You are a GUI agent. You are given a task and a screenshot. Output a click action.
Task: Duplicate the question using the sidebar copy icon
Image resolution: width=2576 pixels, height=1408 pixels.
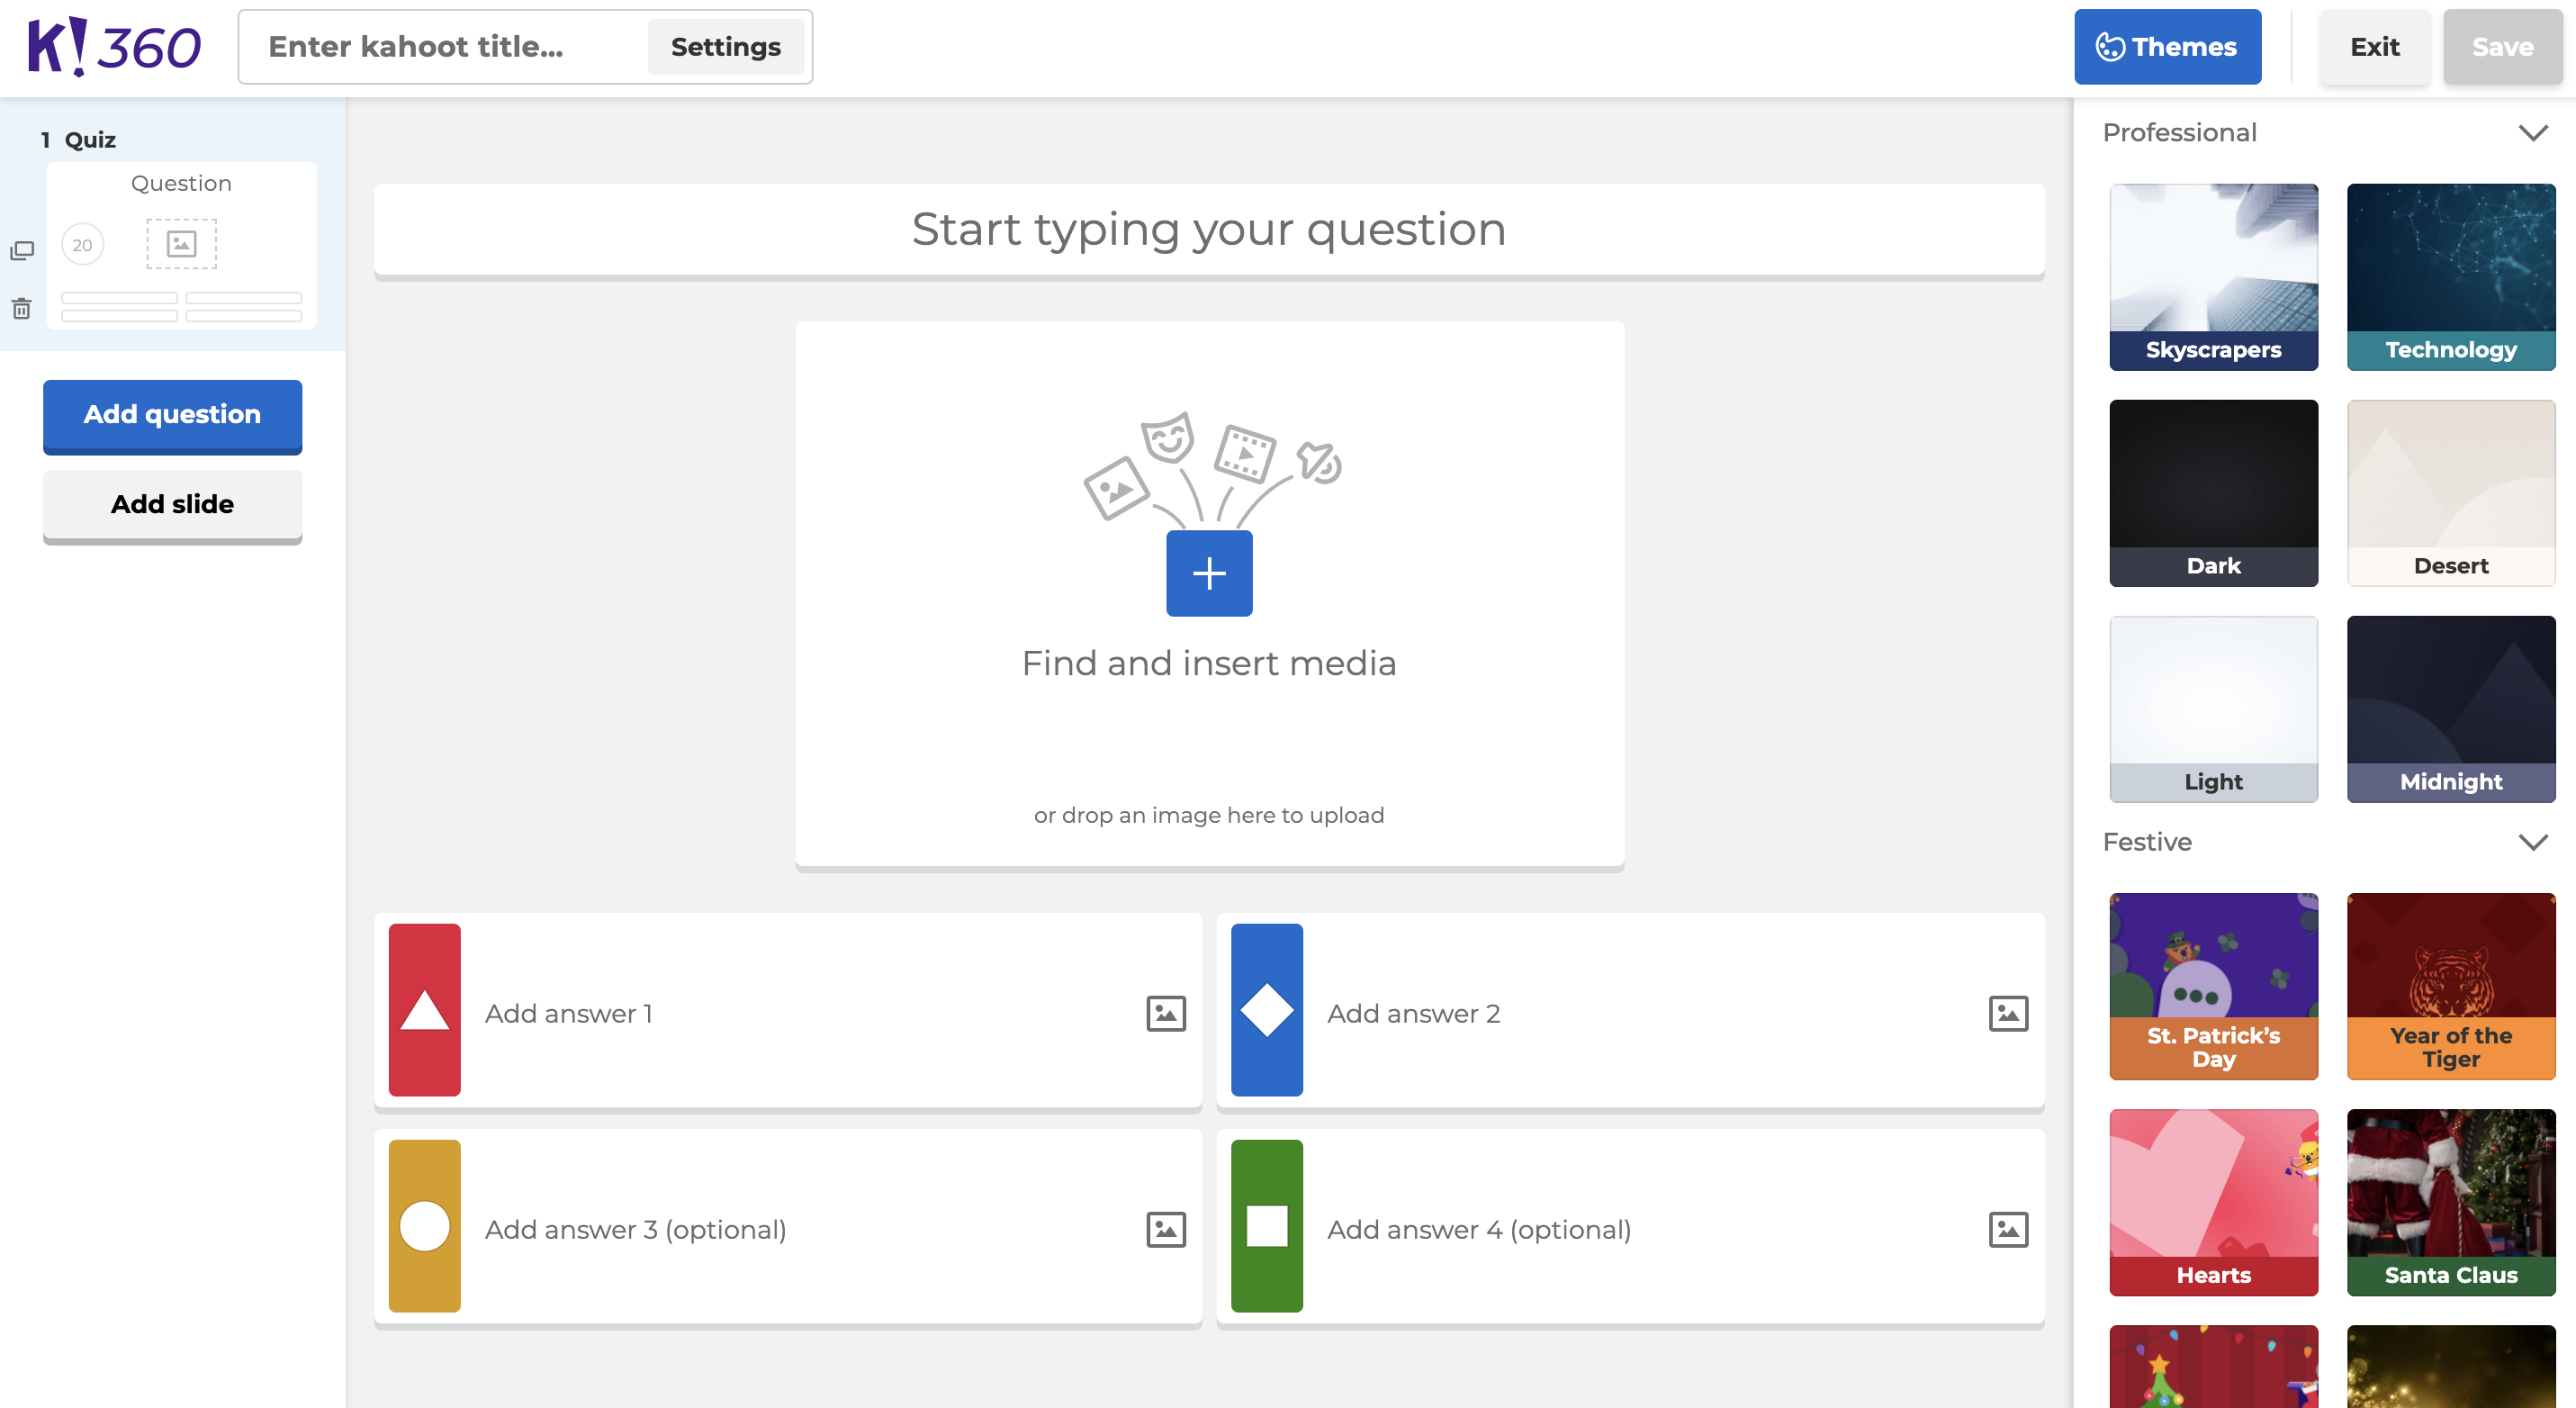coord(22,250)
